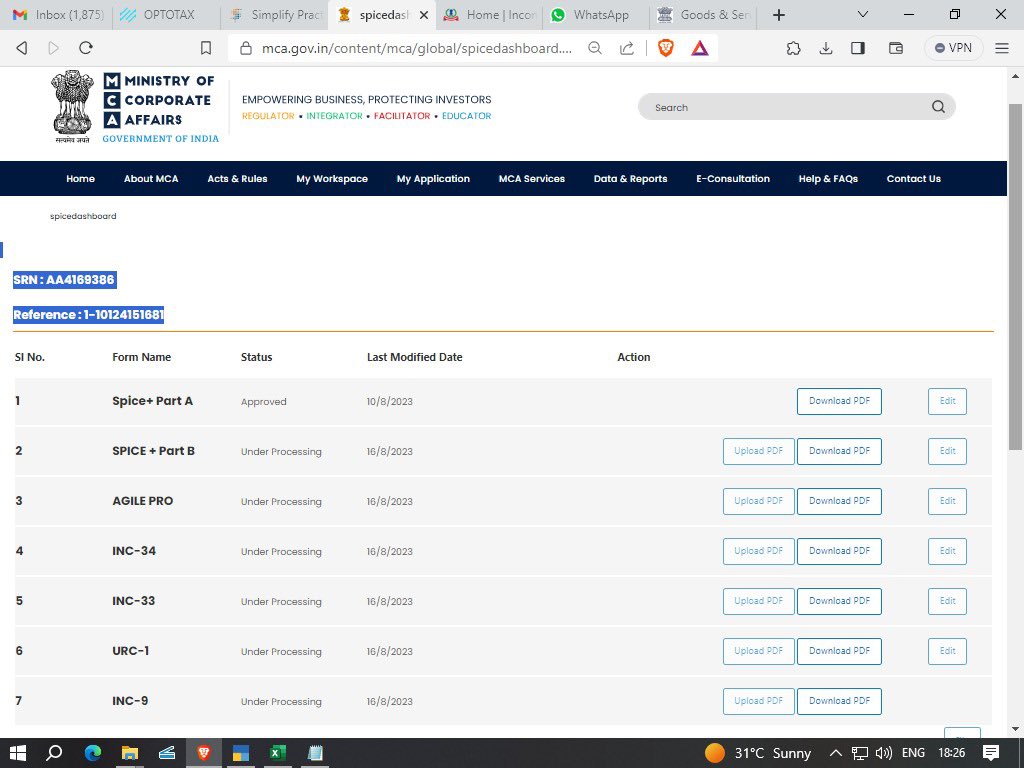
Task: Close the spicedashboard tab
Action: point(424,15)
